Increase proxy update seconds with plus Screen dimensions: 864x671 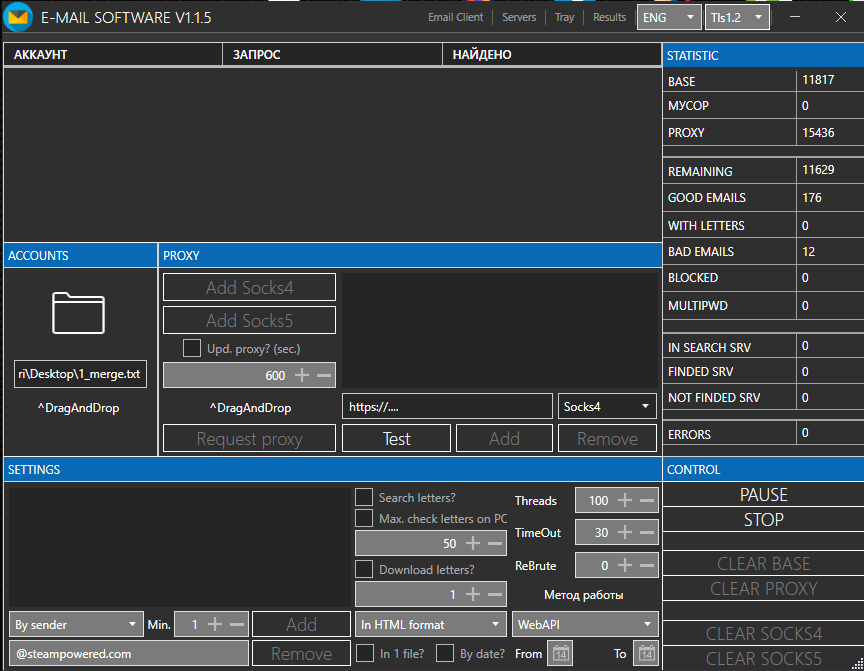pos(301,375)
